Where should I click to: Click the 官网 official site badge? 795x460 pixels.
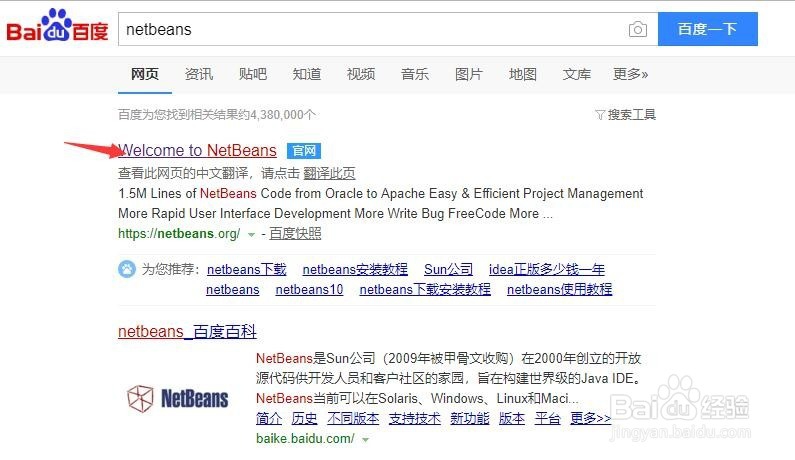(x=304, y=151)
